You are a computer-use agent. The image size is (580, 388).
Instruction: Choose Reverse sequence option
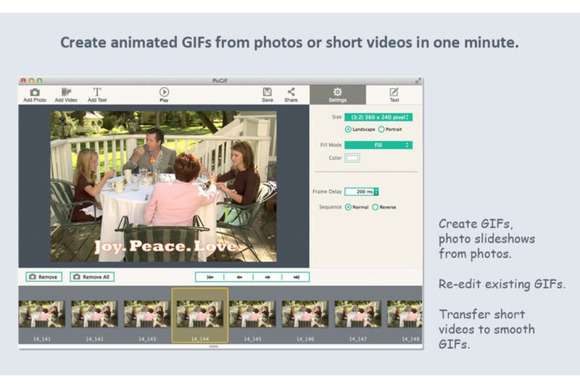pos(375,207)
